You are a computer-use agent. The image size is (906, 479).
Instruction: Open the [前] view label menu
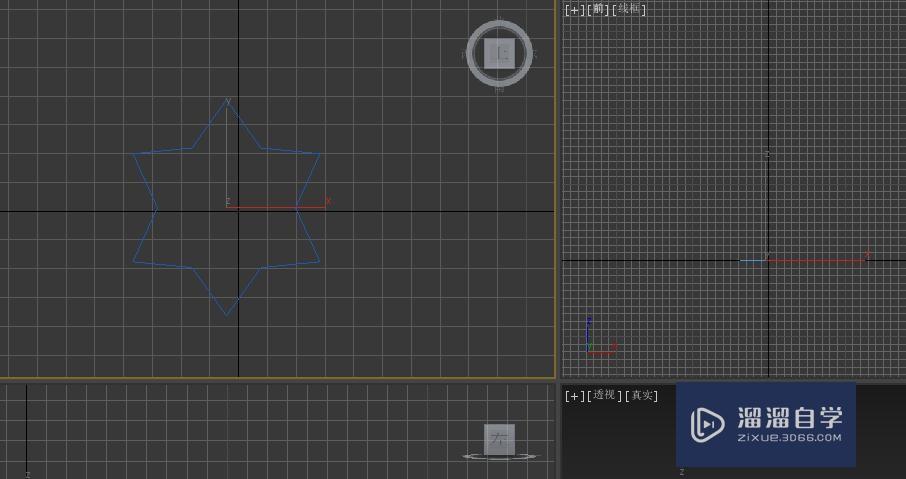598,9
